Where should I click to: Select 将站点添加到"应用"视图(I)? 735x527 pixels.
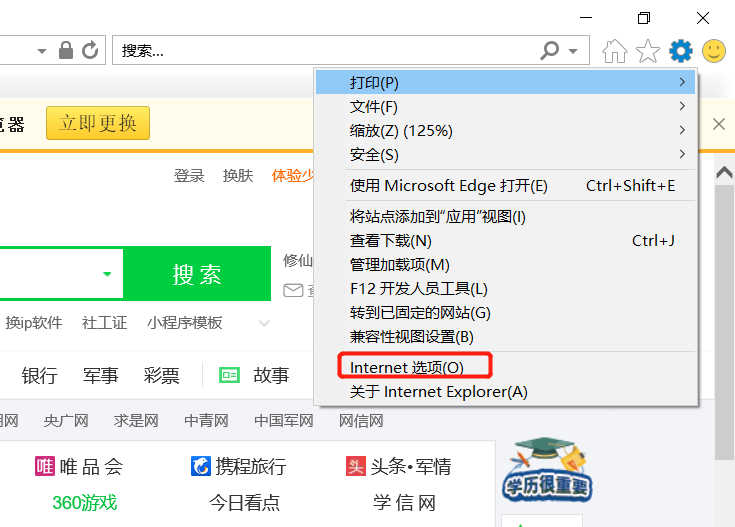(506, 217)
